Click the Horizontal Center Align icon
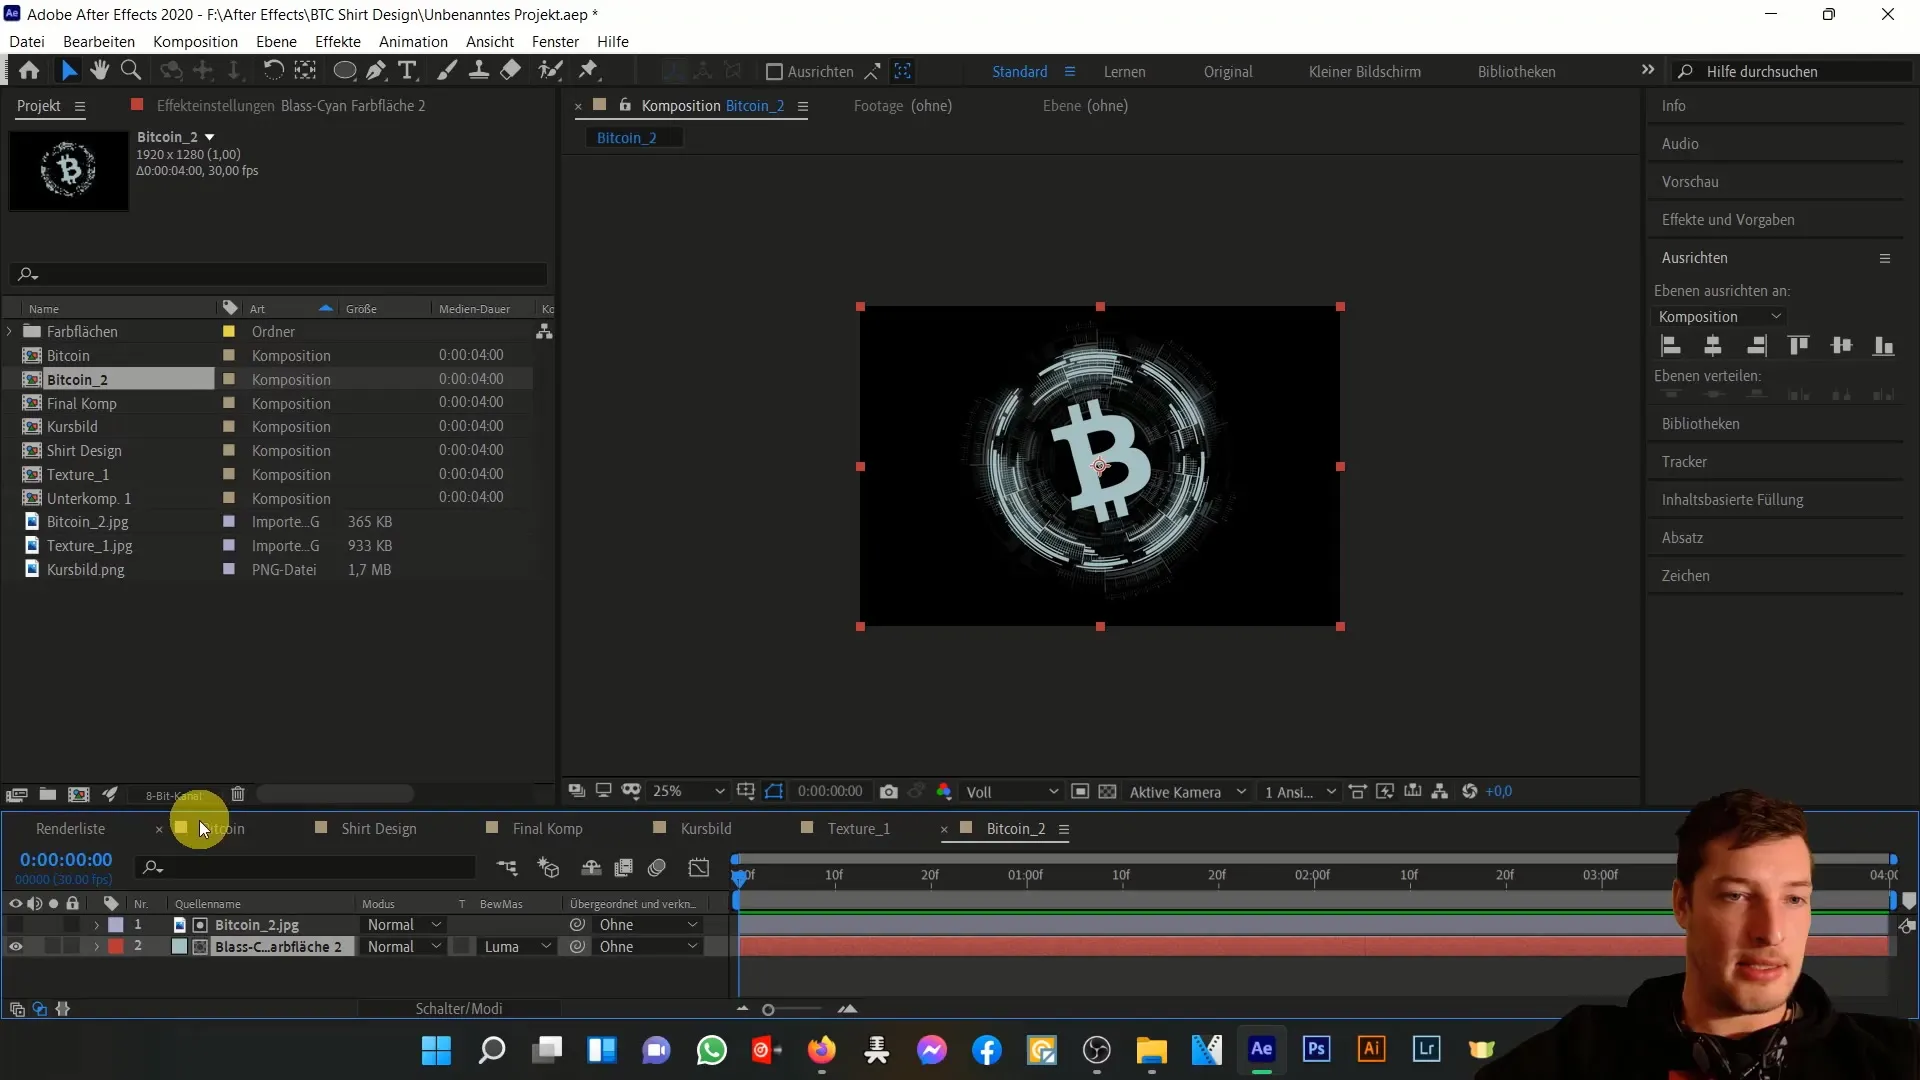 point(1710,344)
